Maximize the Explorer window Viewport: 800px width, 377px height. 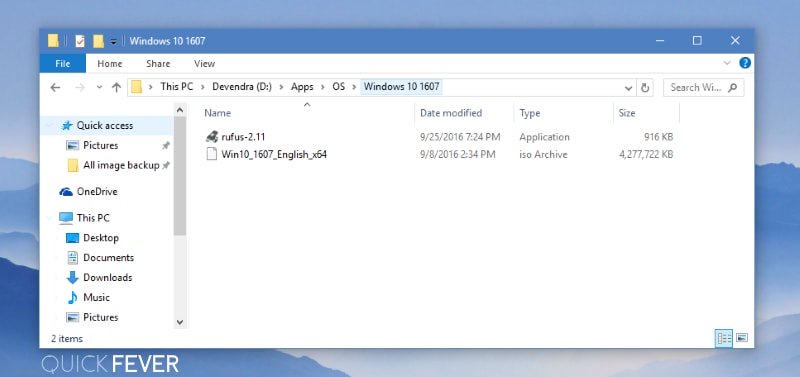[697, 41]
